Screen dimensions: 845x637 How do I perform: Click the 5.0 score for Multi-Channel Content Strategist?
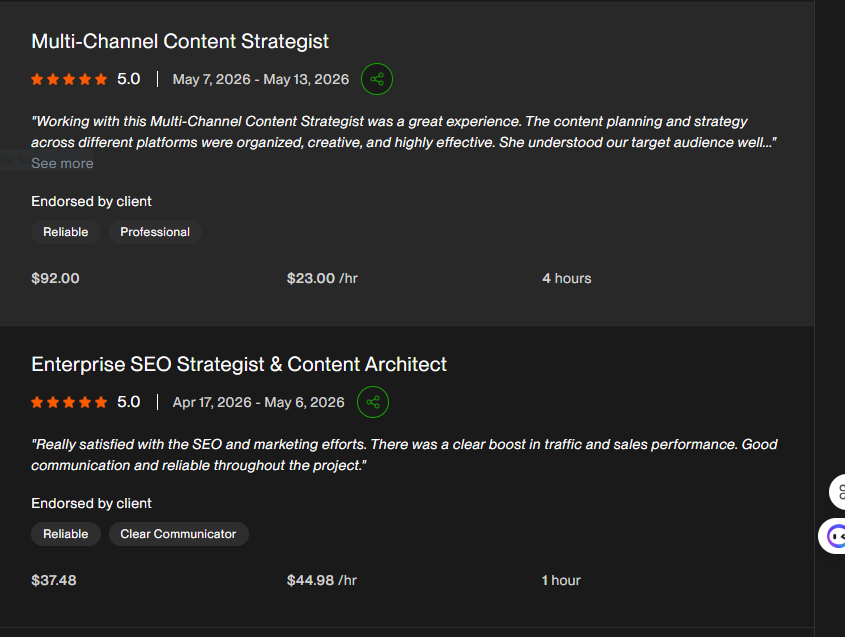coord(129,79)
